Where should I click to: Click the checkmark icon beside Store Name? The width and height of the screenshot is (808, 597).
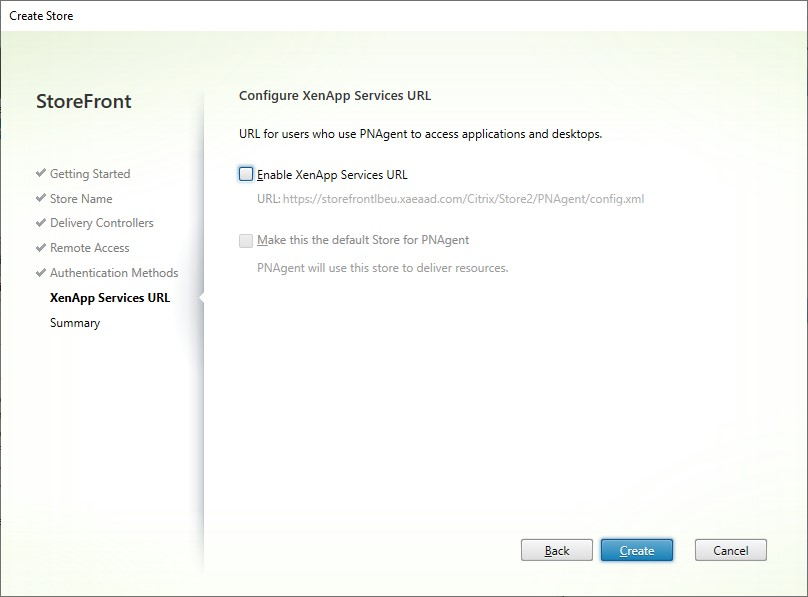[x=41, y=198]
